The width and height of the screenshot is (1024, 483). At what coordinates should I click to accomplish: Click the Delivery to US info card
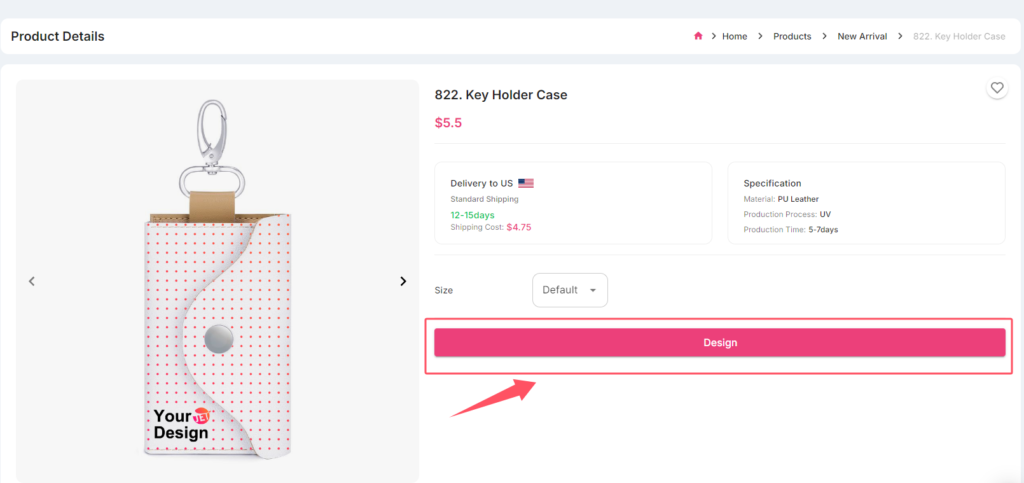(x=573, y=203)
